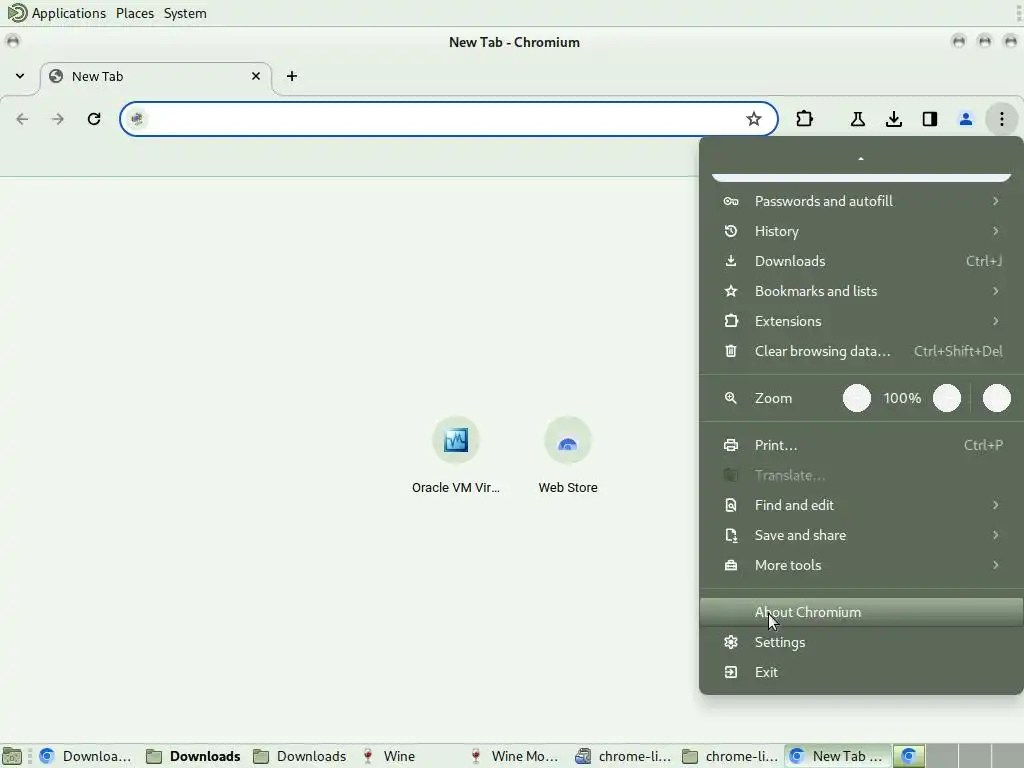Viewport: 1024px width, 768px height.
Task: Reload the page with refresh icon
Action: 94,119
